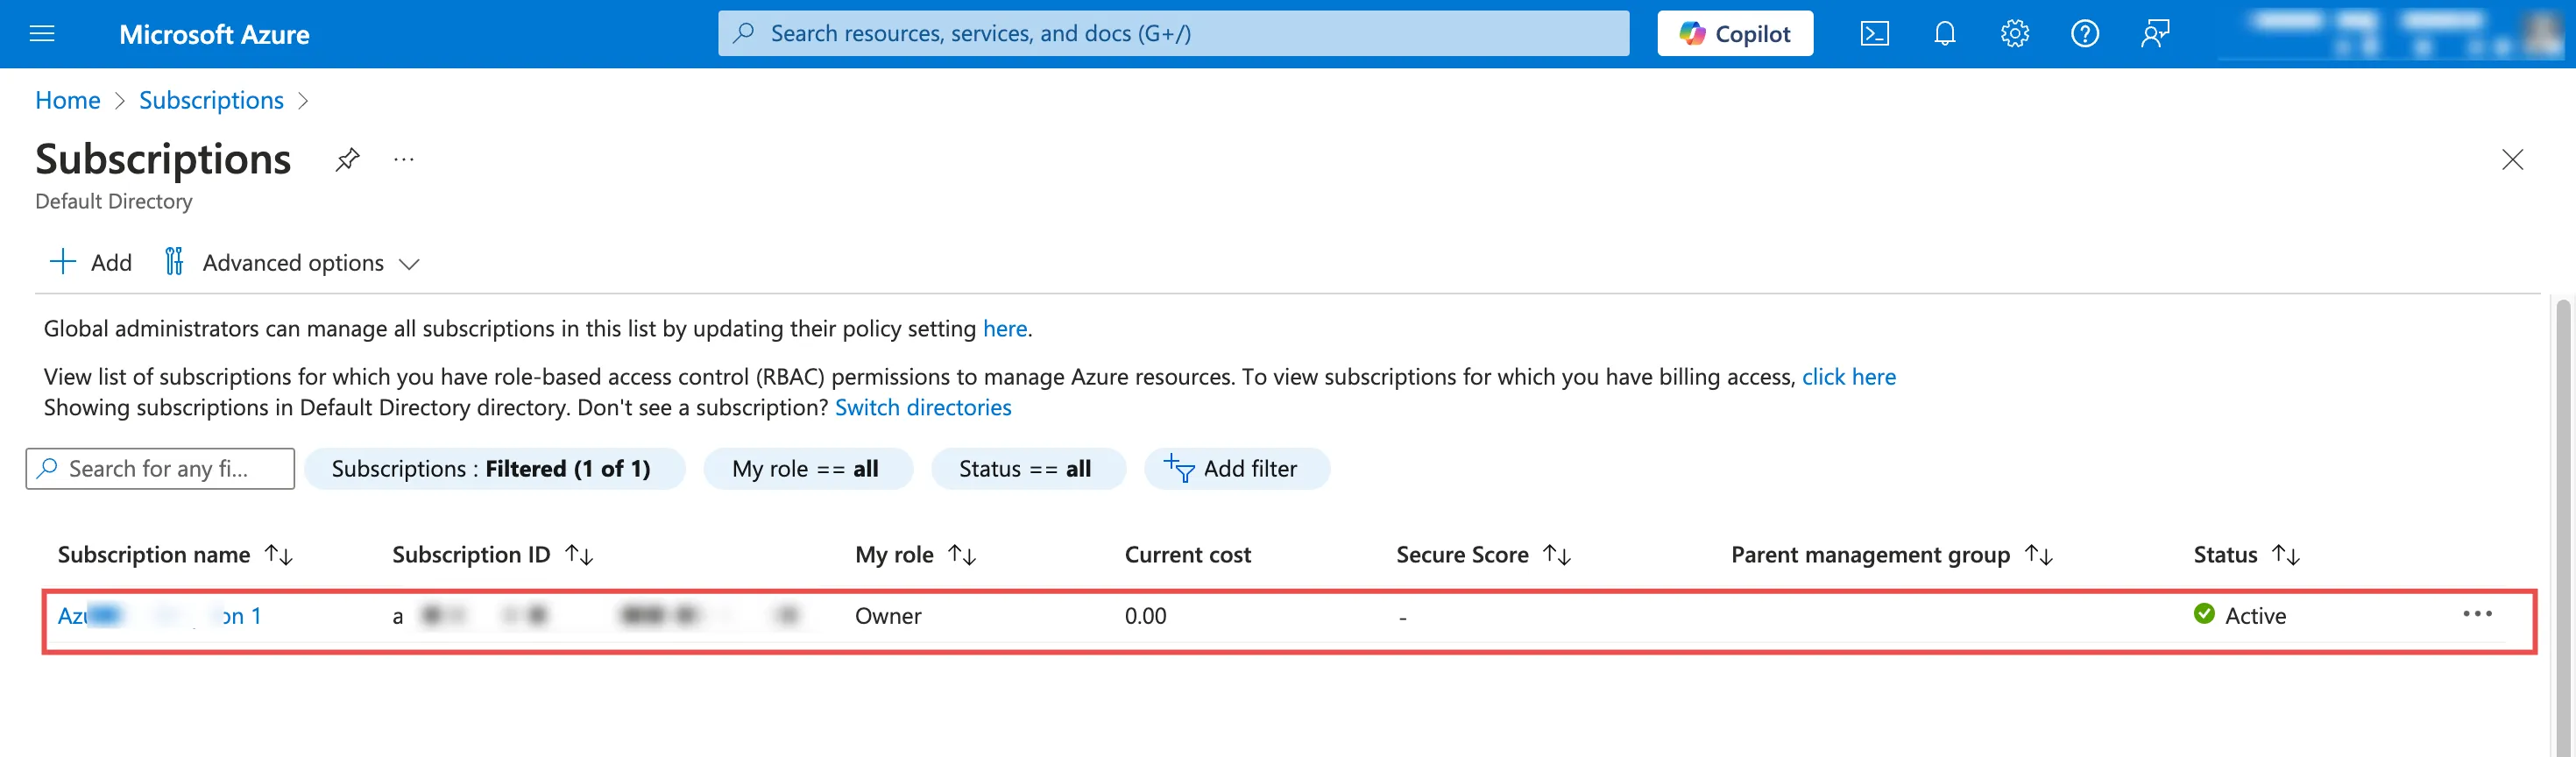This screenshot has width=2576, height=757.
Task: Open the notifications bell
Action: tap(1944, 34)
